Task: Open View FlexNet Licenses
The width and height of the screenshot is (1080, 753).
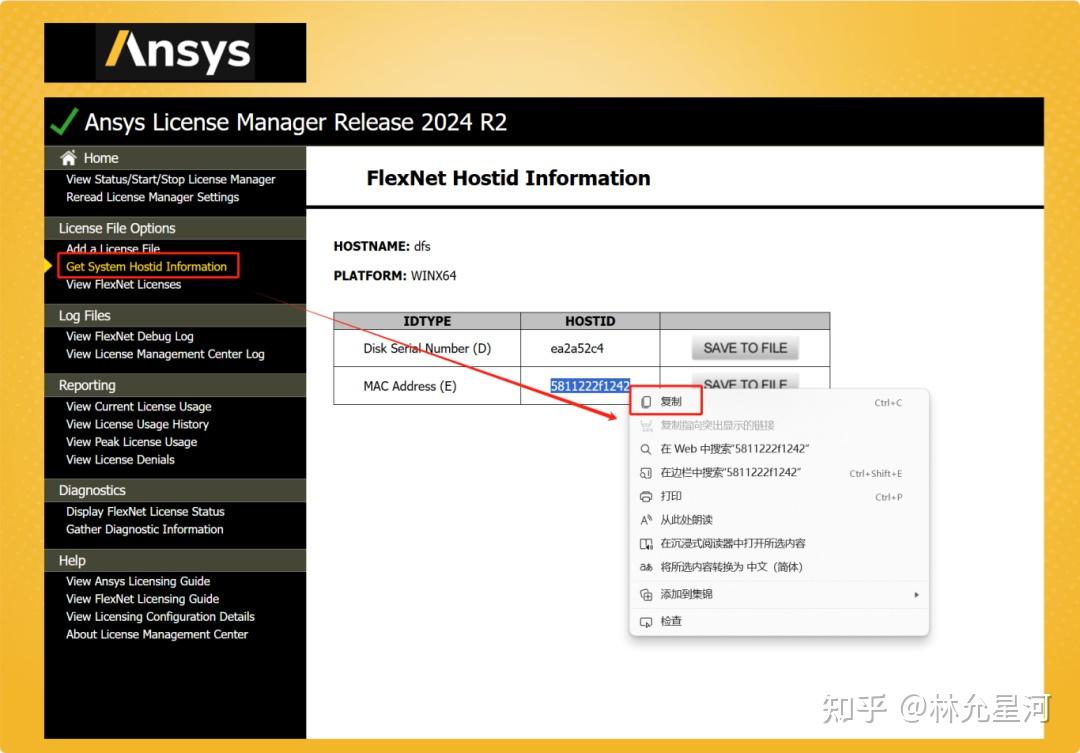Action: point(125,283)
